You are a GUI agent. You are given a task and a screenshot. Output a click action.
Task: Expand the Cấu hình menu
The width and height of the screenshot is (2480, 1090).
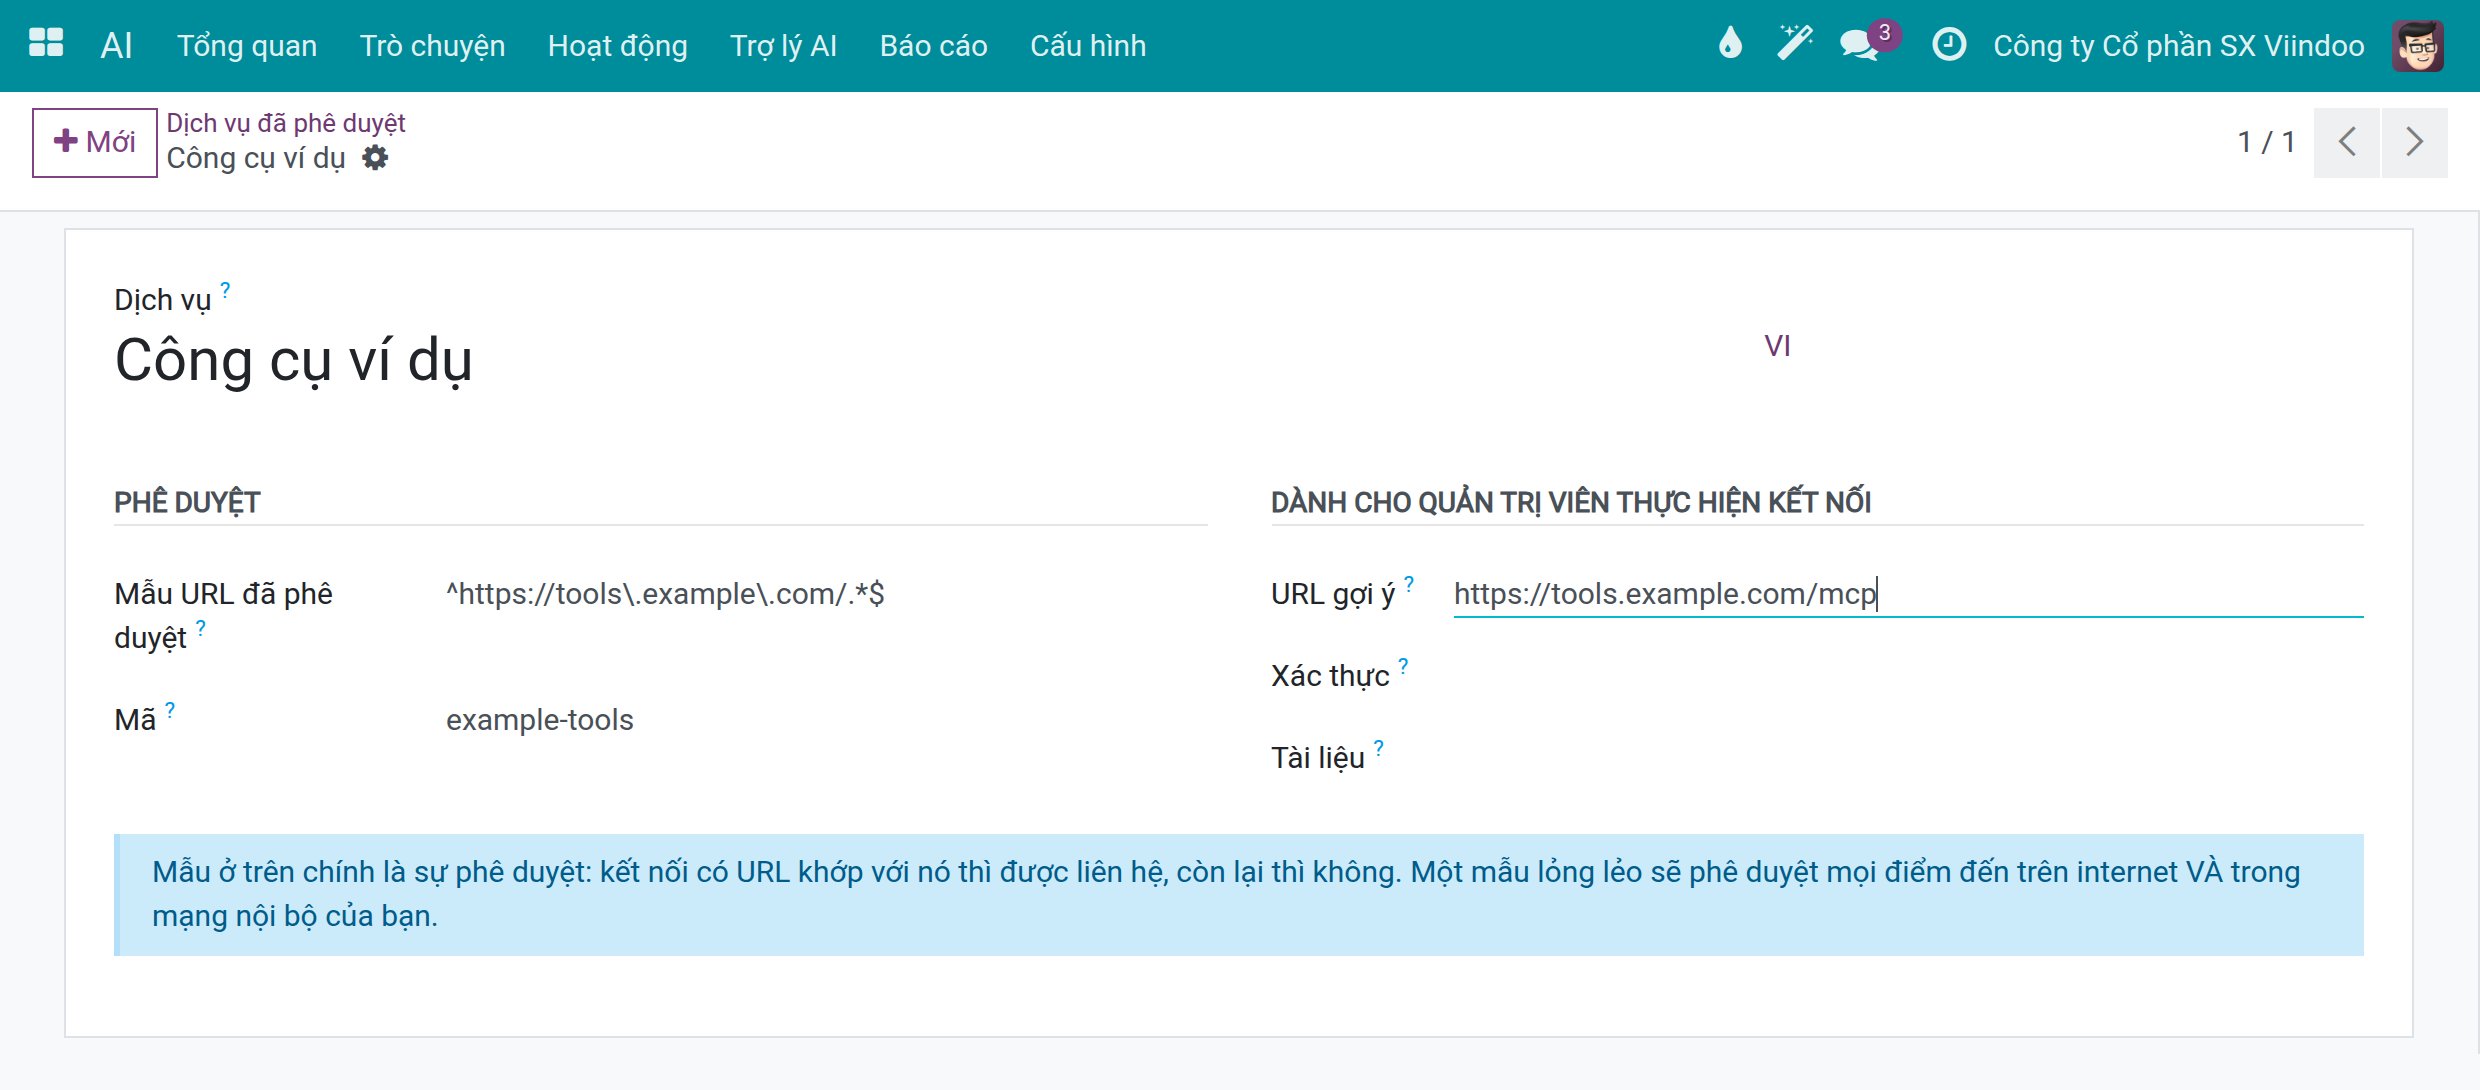[x=1088, y=46]
